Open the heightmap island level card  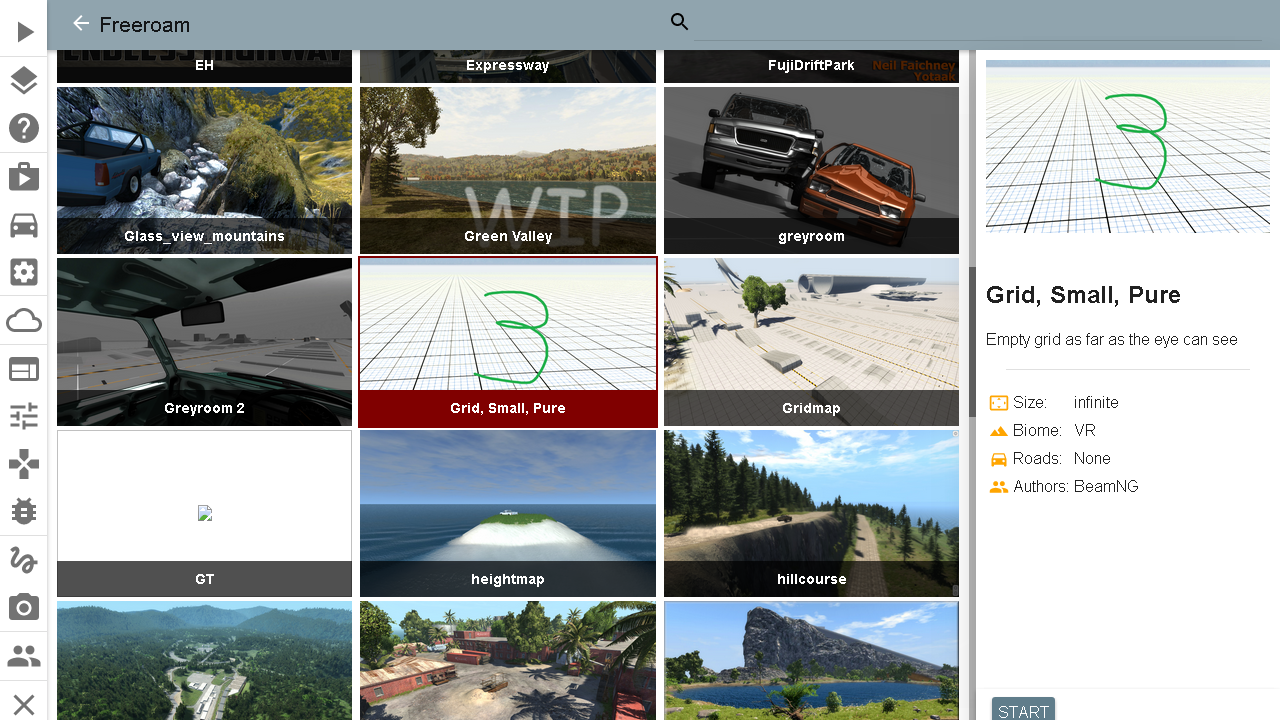508,513
